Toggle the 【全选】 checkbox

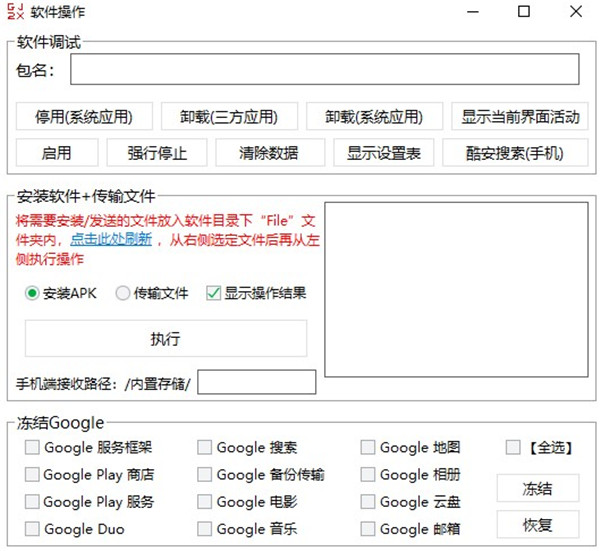[514, 448]
